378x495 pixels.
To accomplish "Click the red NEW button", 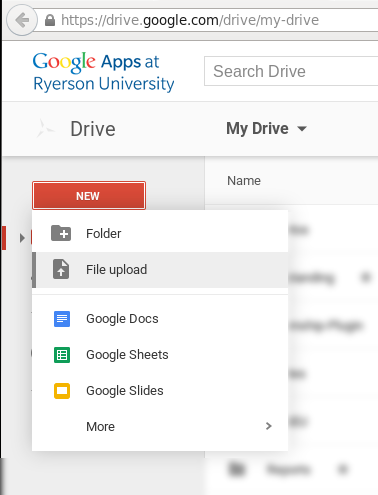I will click(x=89, y=196).
